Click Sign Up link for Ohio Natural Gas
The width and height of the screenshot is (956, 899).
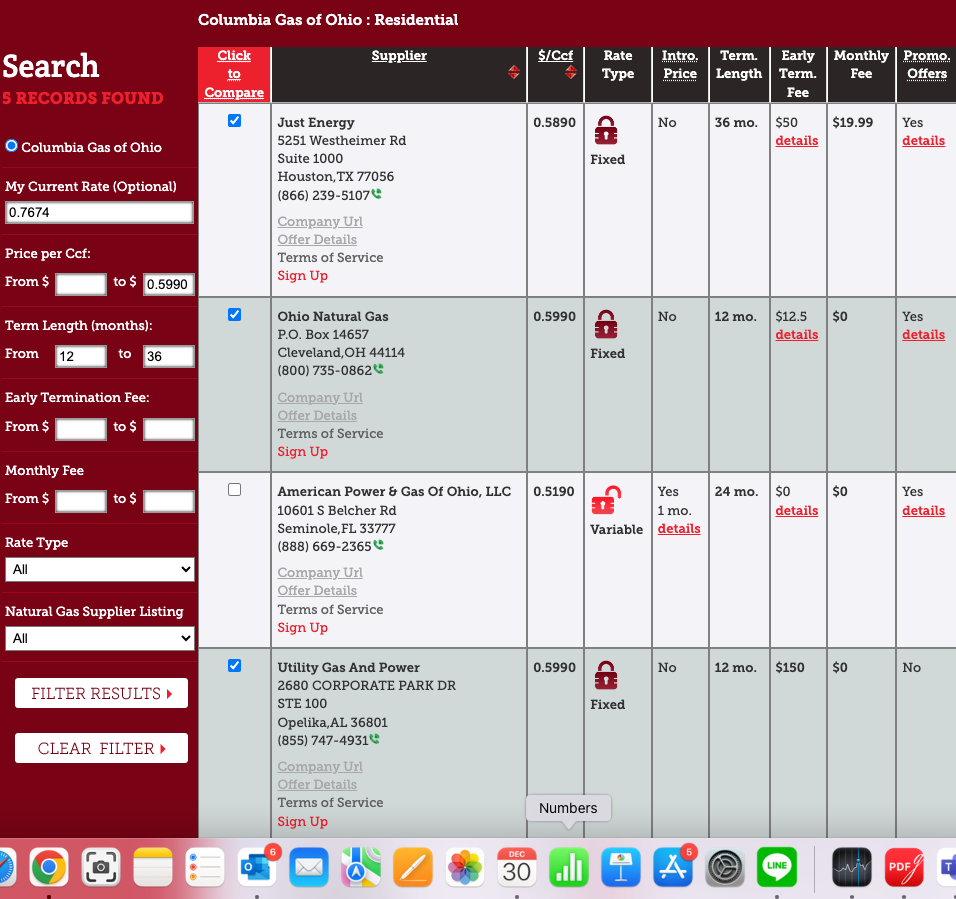(302, 452)
